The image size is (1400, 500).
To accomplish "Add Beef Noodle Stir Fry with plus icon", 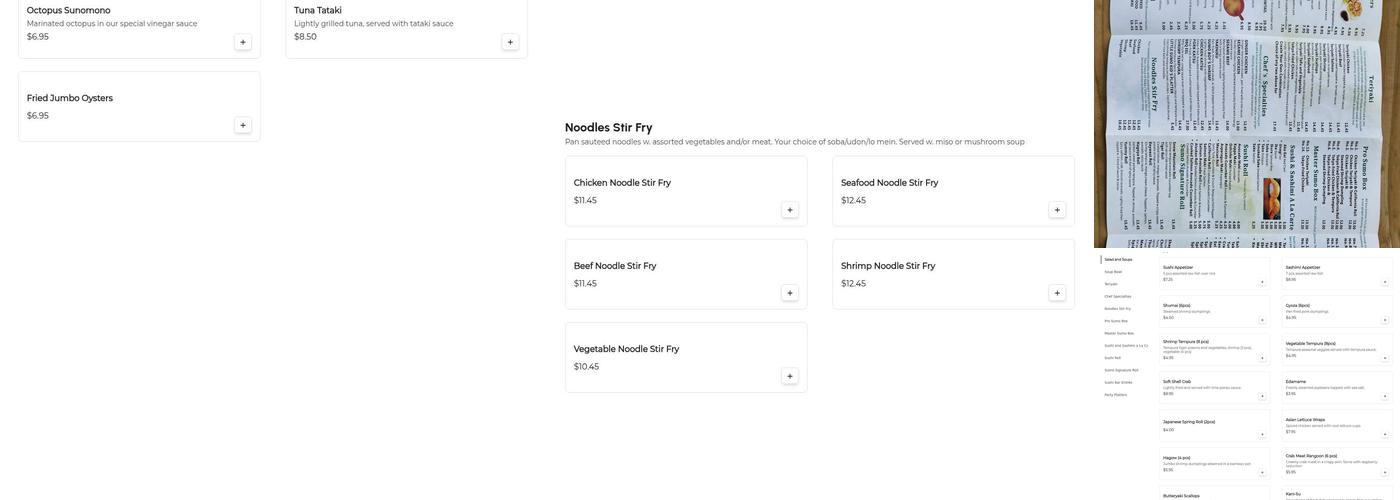I will pos(790,293).
